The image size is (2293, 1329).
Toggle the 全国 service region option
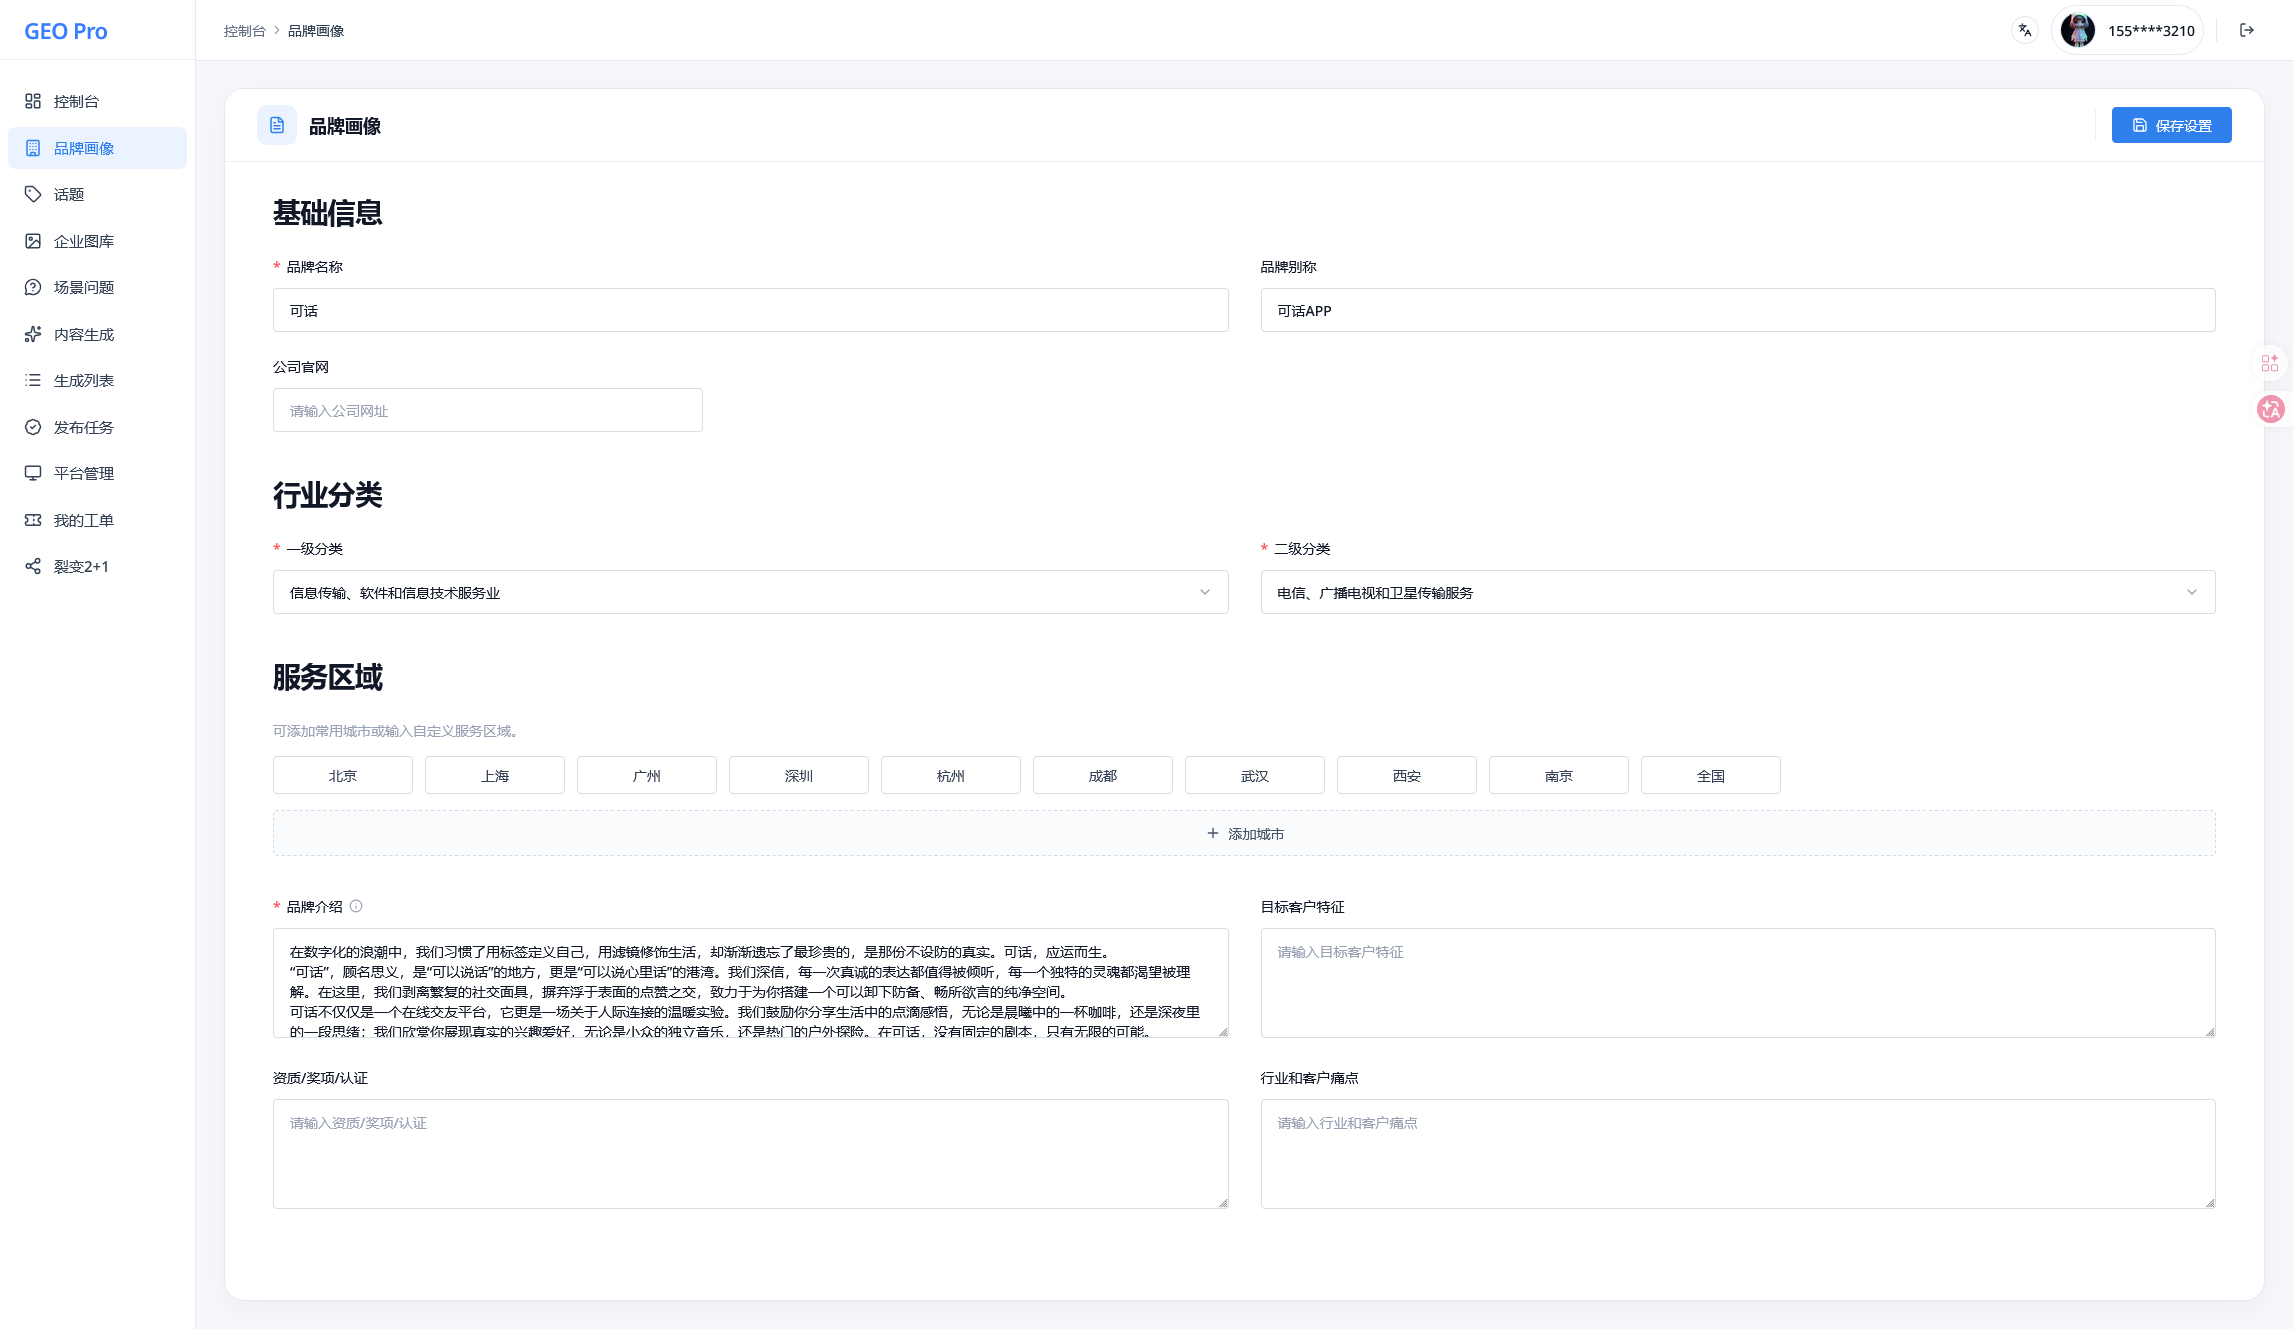(x=1710, y=775)
